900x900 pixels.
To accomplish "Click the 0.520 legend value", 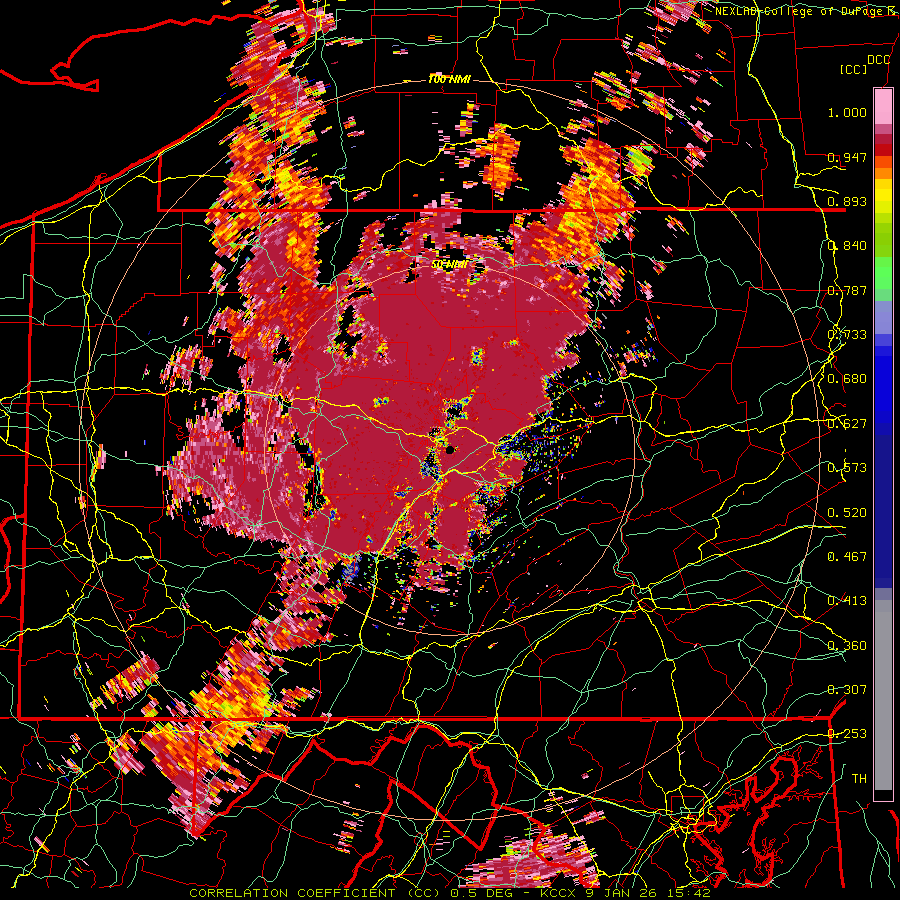I will pyautogui.click(x=847, y=513).
